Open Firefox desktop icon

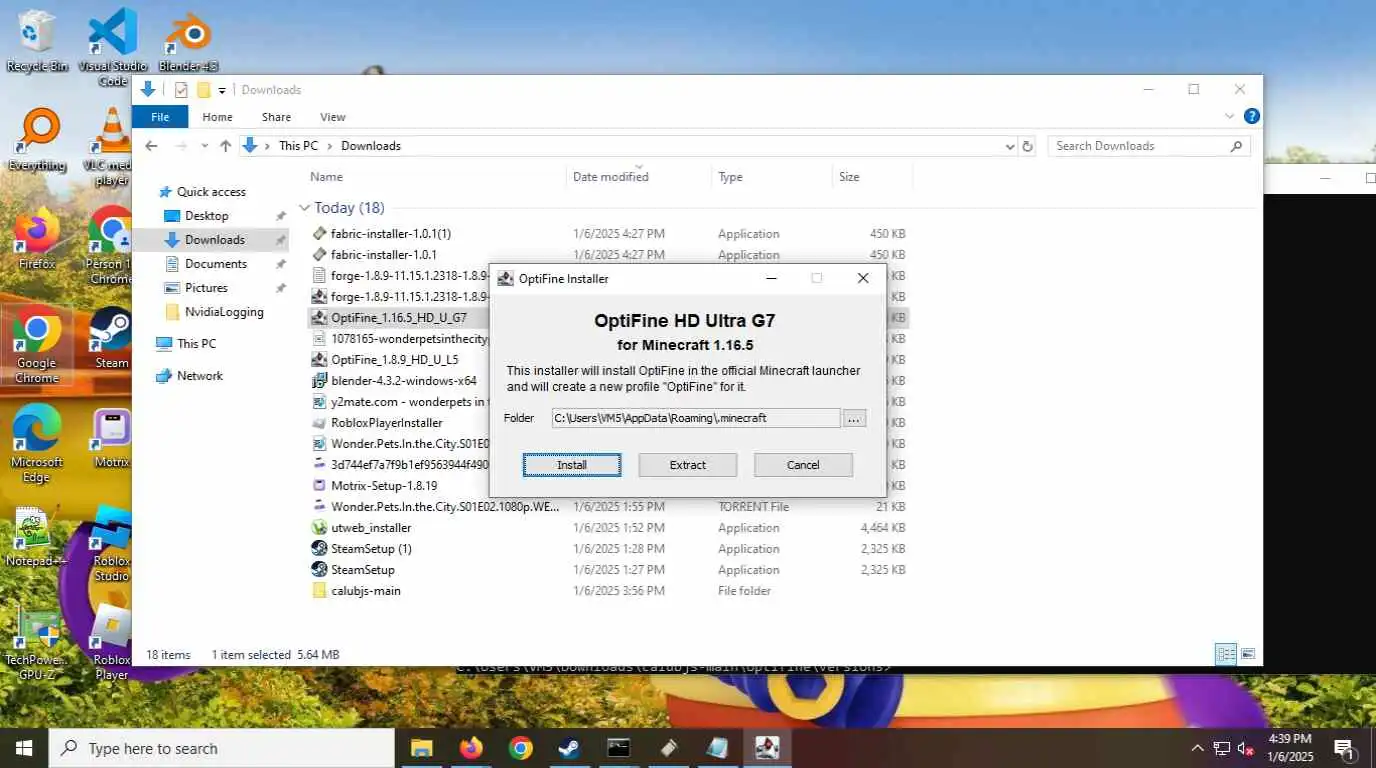[x=37, y=240]
